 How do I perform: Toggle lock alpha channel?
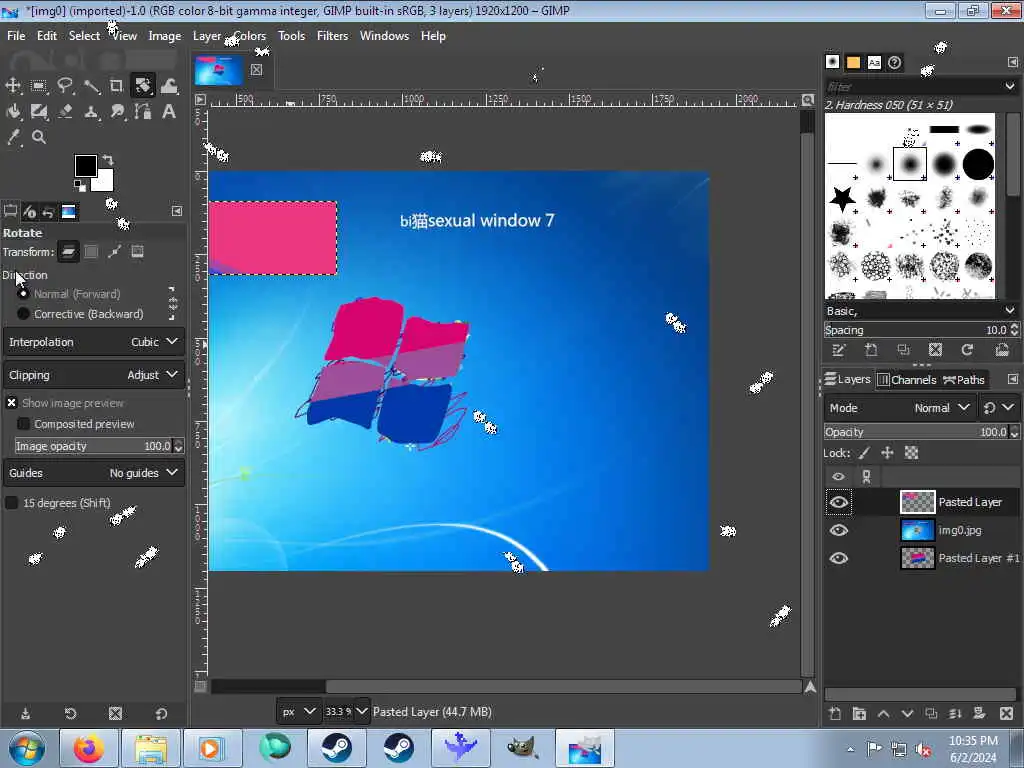tap(911, 453)
